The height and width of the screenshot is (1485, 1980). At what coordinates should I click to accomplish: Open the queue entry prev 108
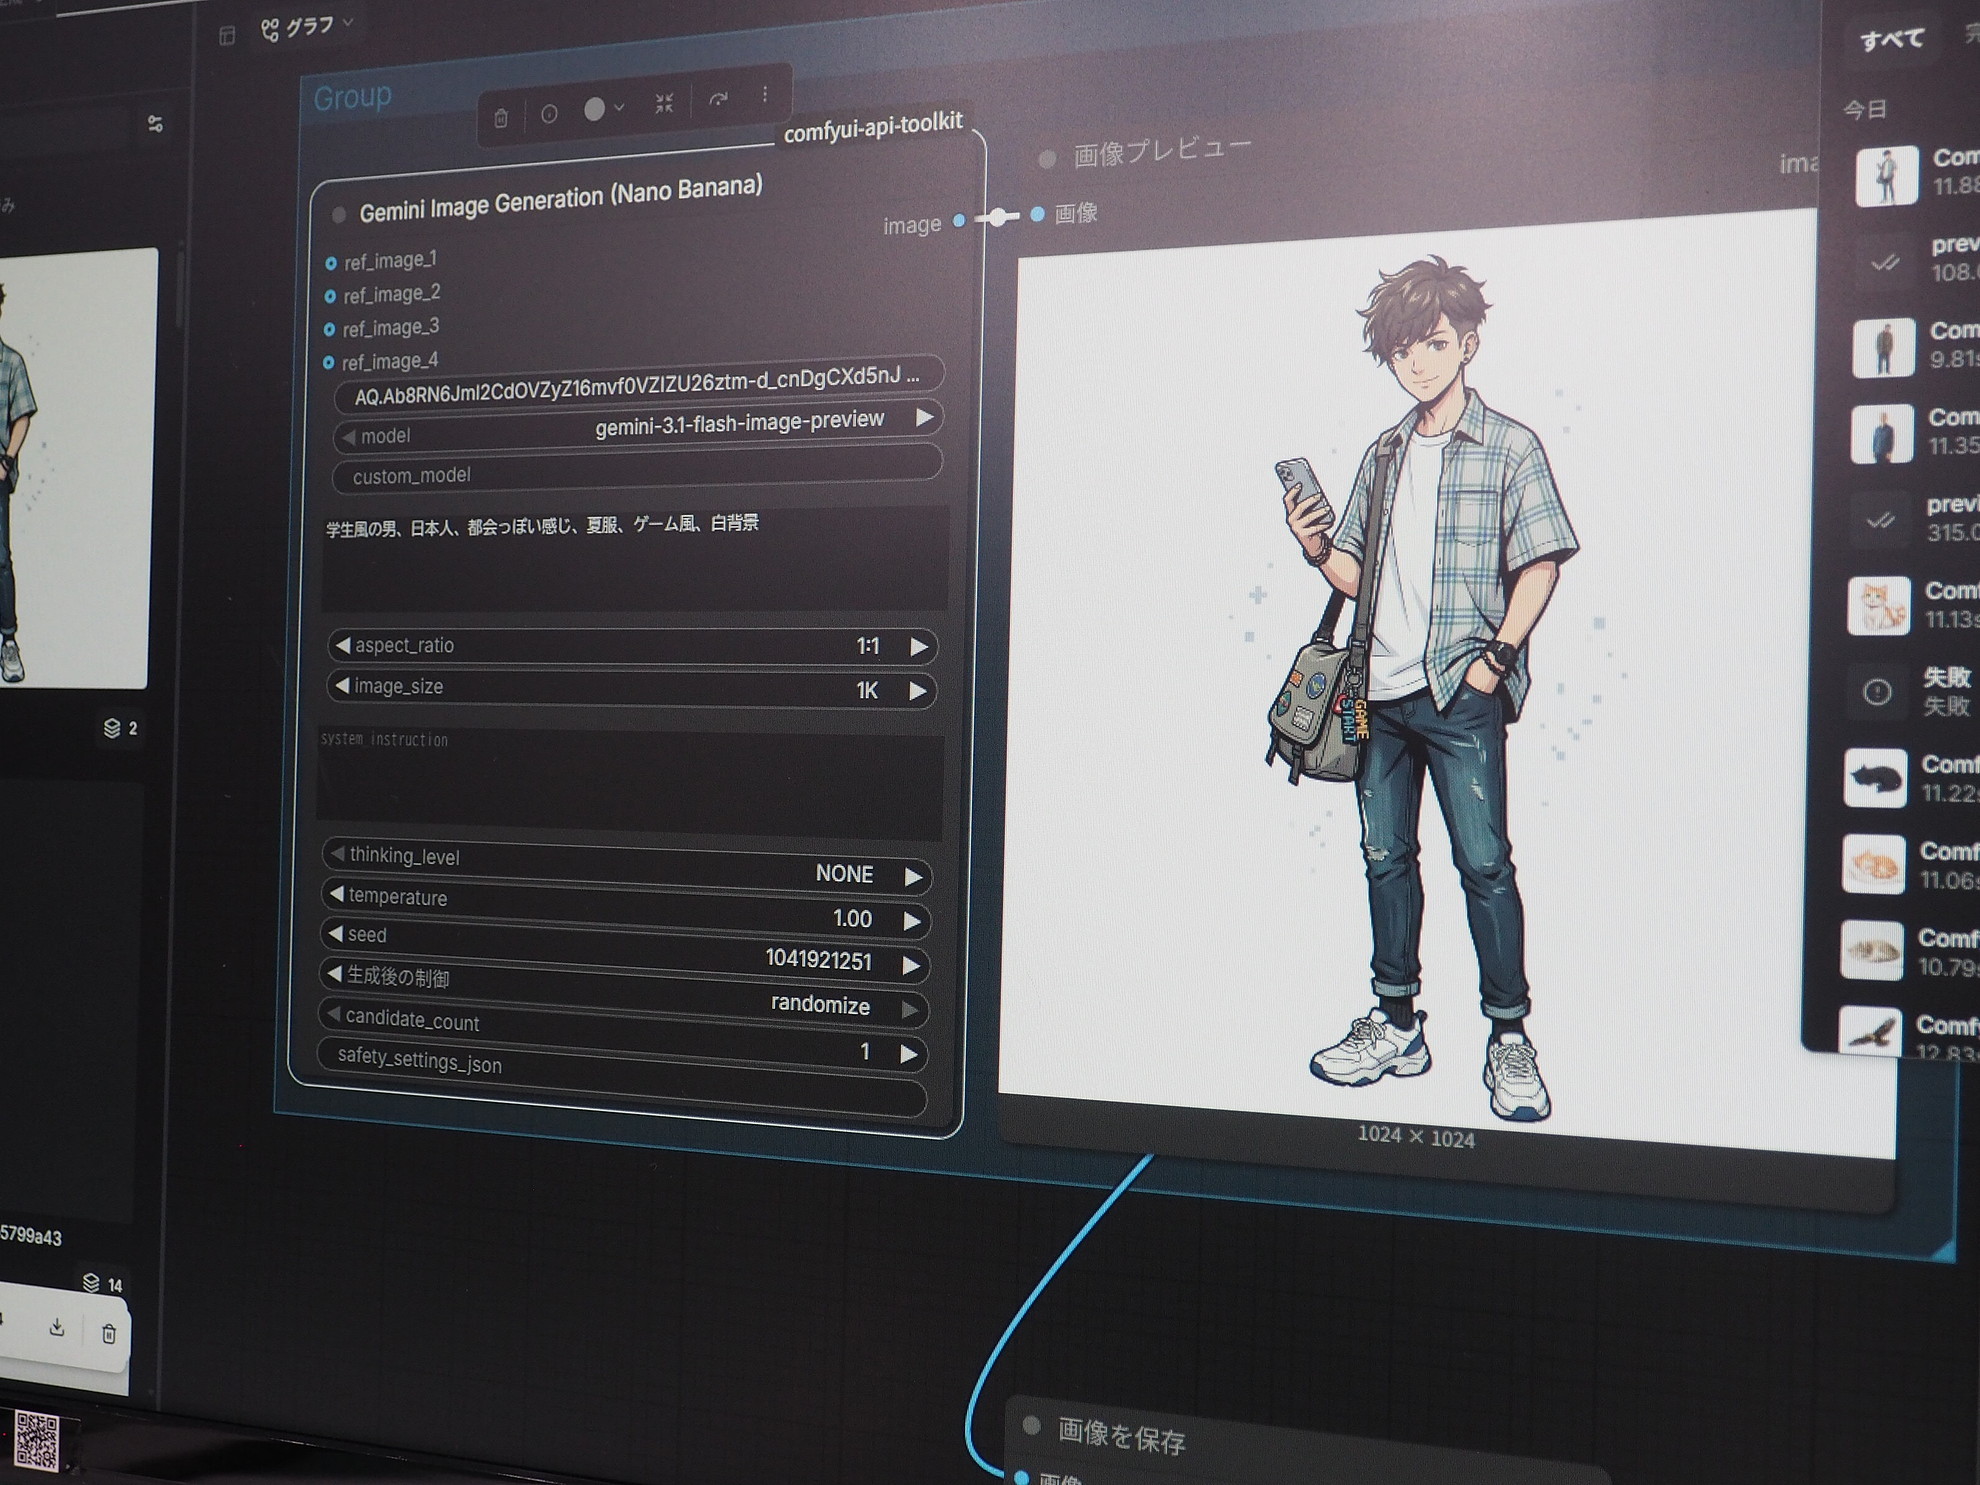[1914, 260]
